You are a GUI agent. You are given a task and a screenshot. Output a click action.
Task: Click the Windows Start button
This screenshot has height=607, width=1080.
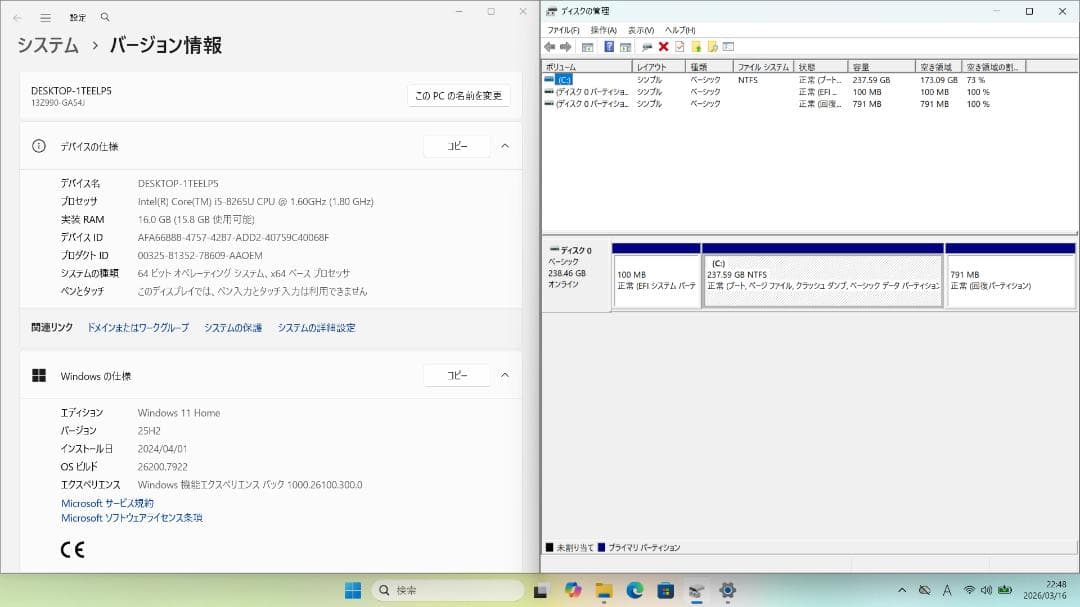pos(353,590)
